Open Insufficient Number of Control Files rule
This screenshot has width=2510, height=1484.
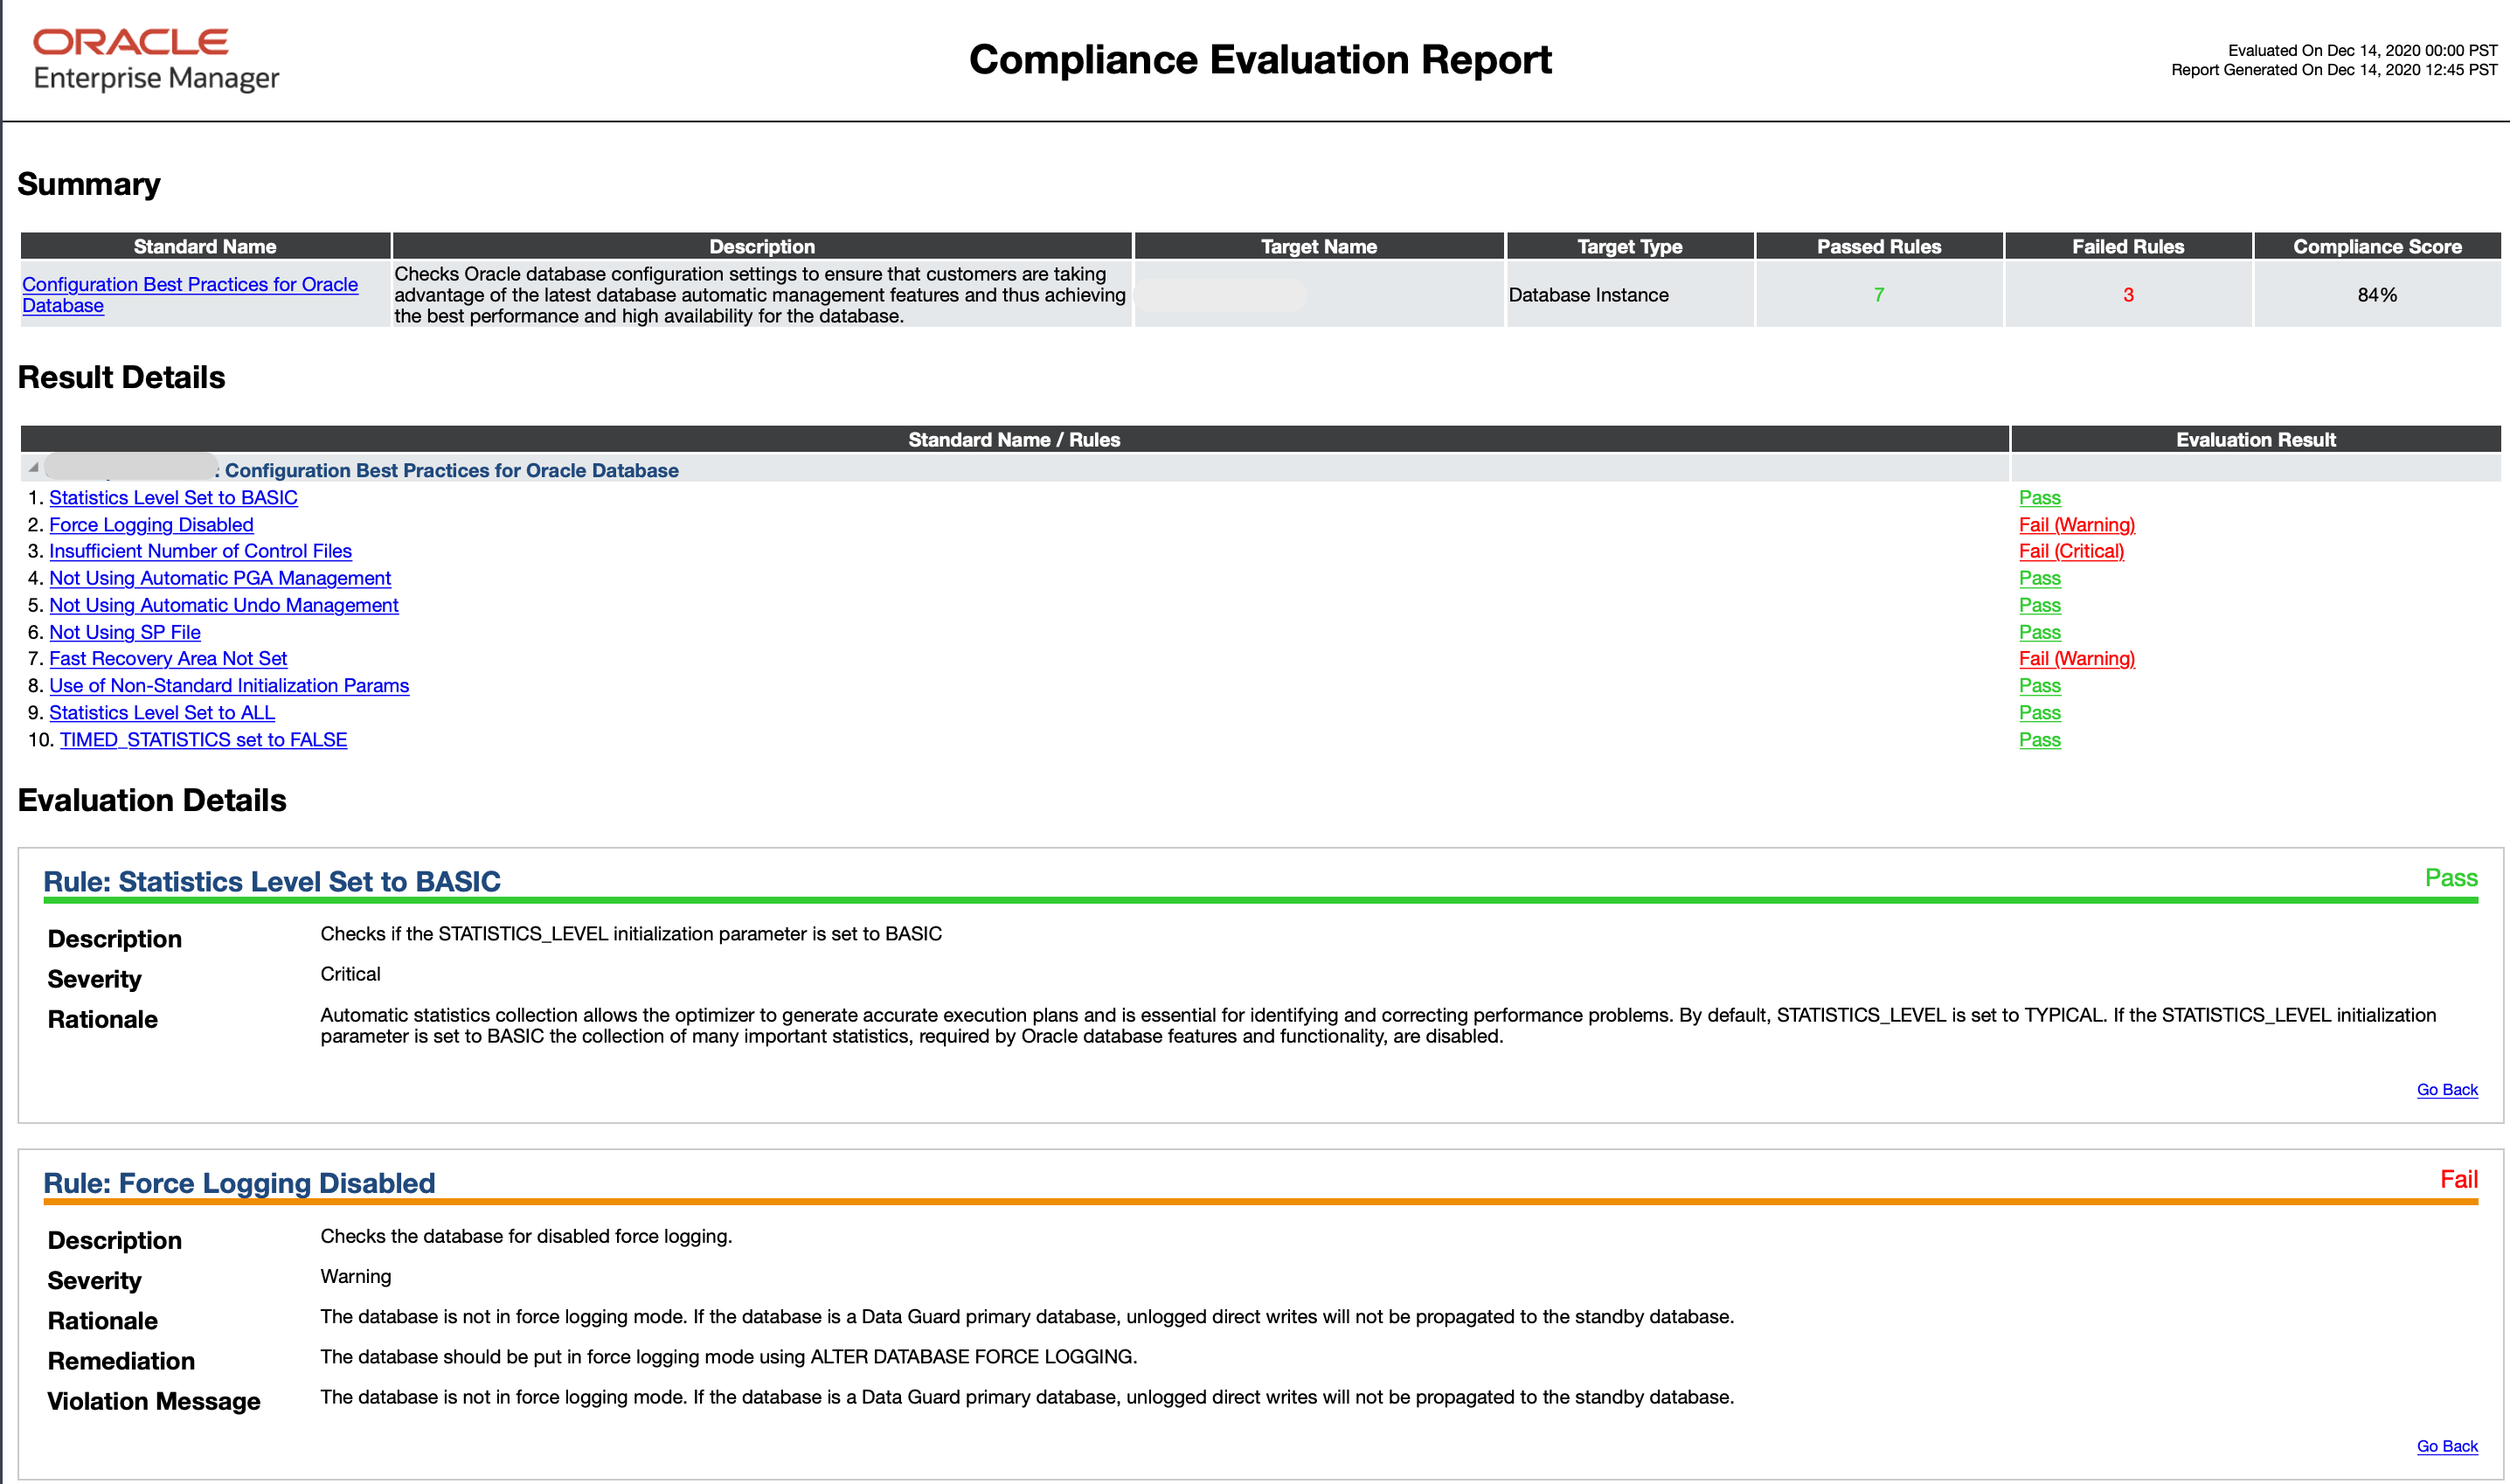[200, 551]
